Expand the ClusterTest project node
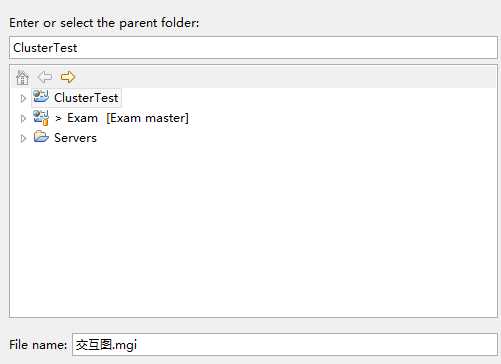This screenshot has height=364, width=501. [23, 98]
